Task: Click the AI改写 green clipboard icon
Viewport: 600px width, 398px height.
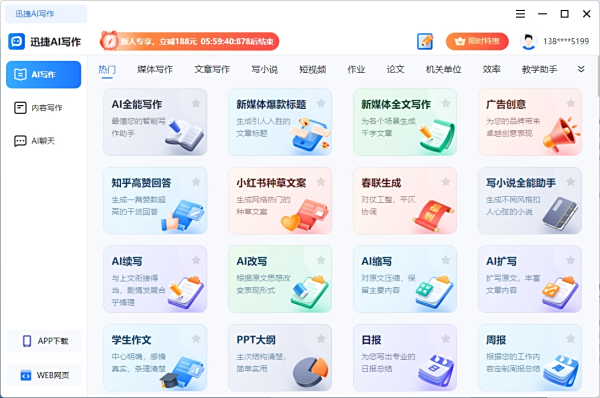Action: (x=310, y=292)
